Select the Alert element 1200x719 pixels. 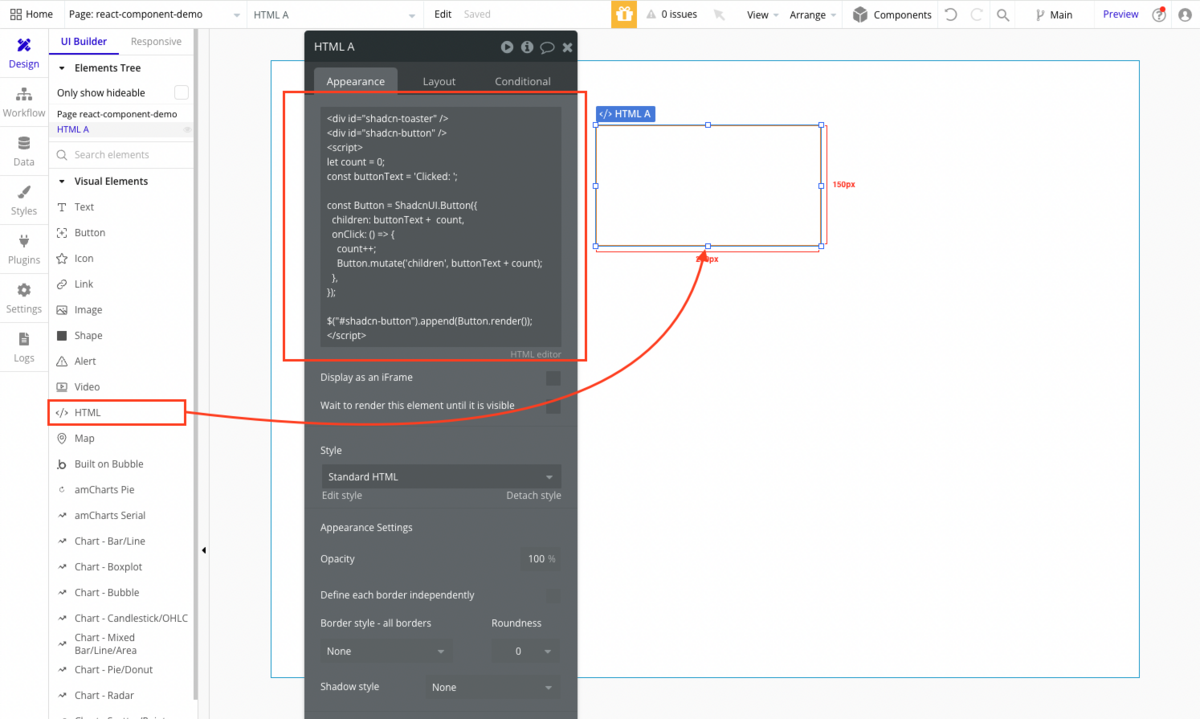[x=85, y=361]
